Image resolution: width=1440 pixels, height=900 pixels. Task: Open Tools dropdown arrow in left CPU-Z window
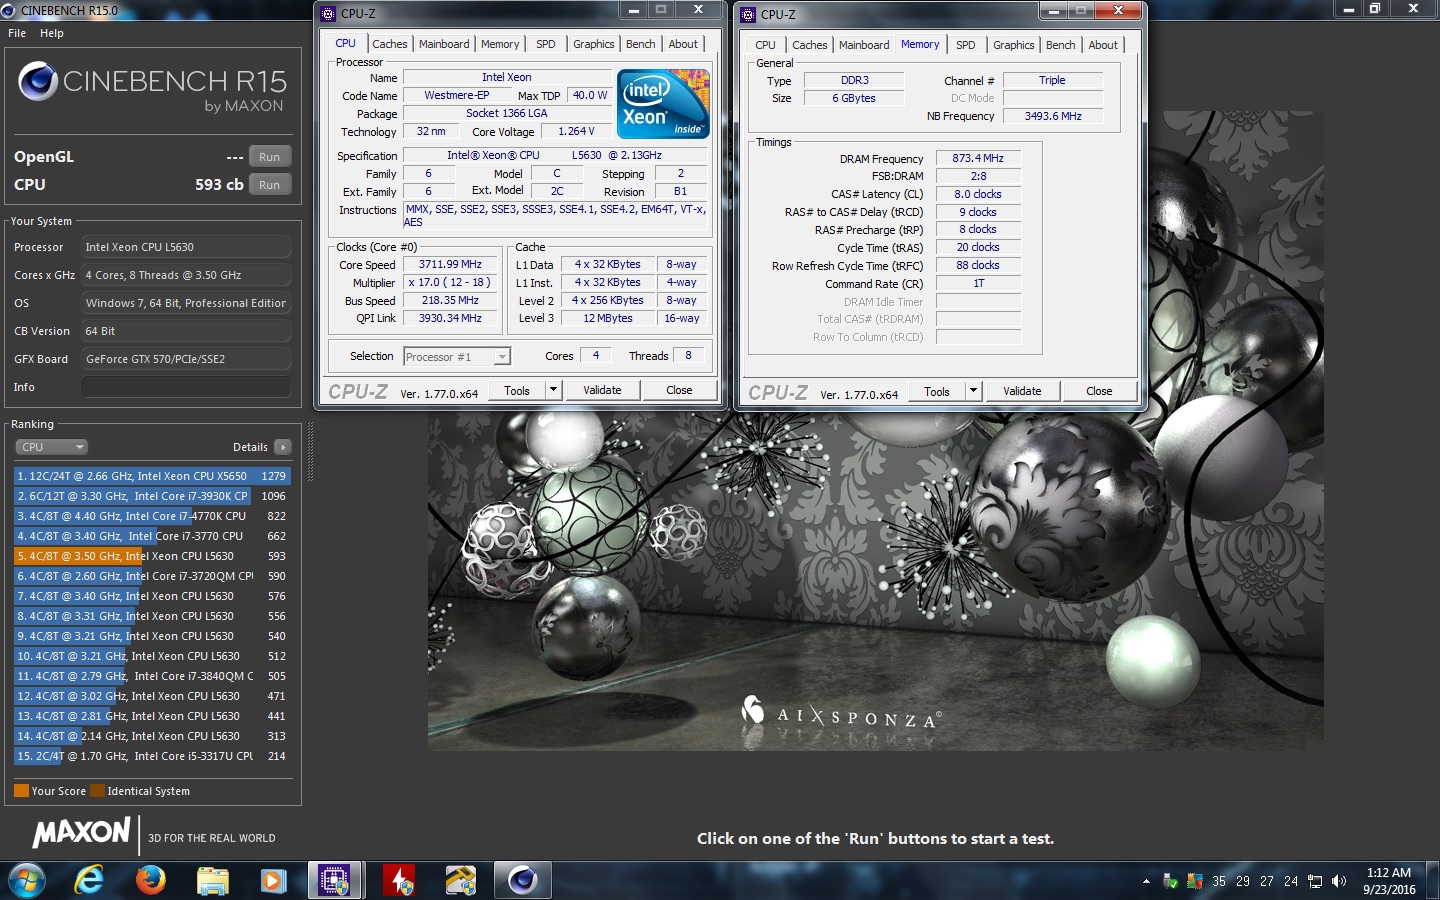point(553,390)
